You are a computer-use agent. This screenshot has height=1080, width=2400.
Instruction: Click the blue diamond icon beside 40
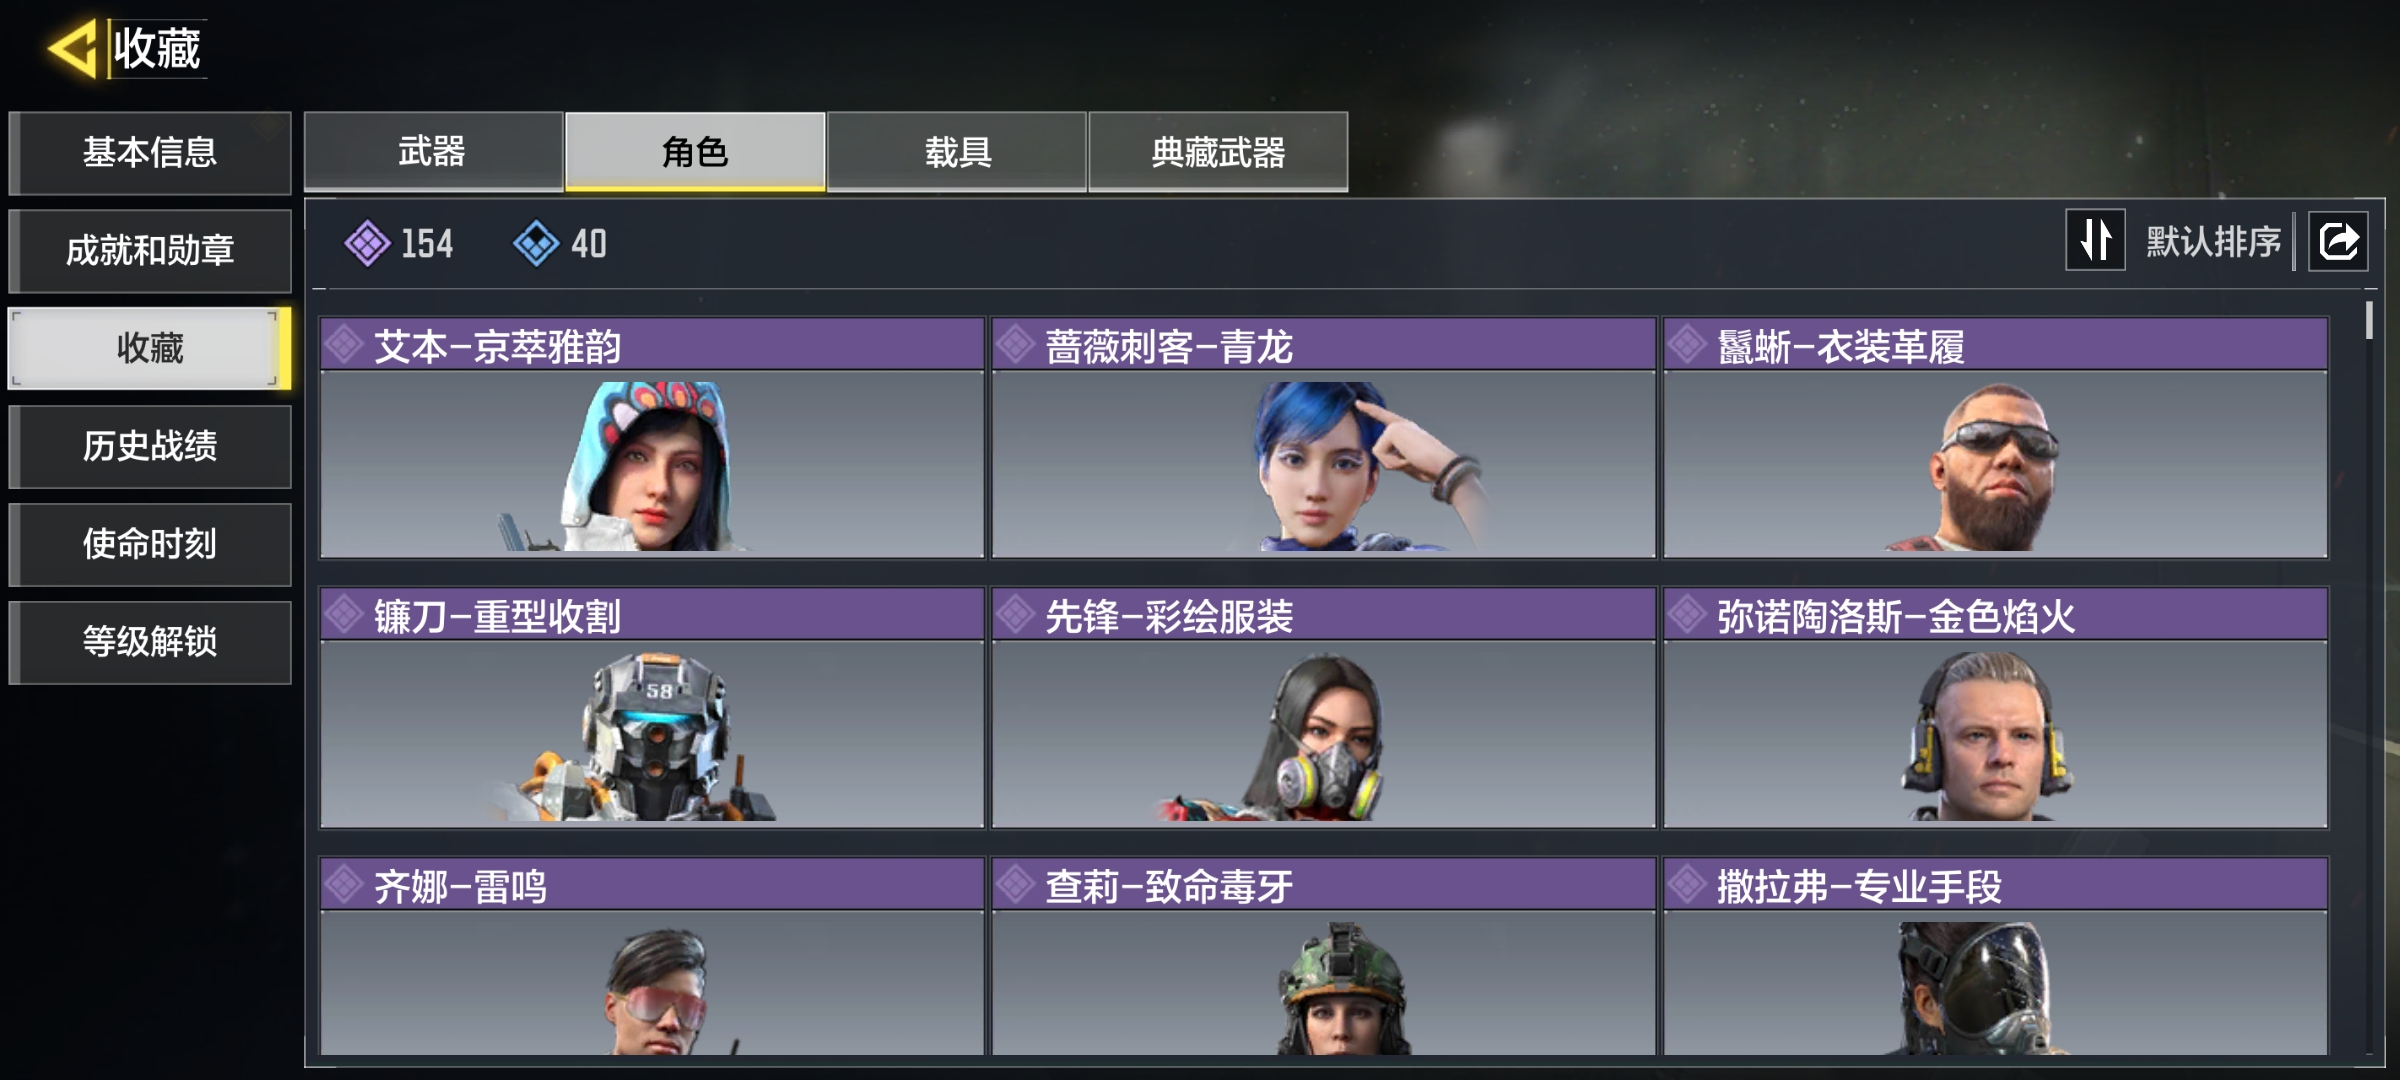click(536, 243)
